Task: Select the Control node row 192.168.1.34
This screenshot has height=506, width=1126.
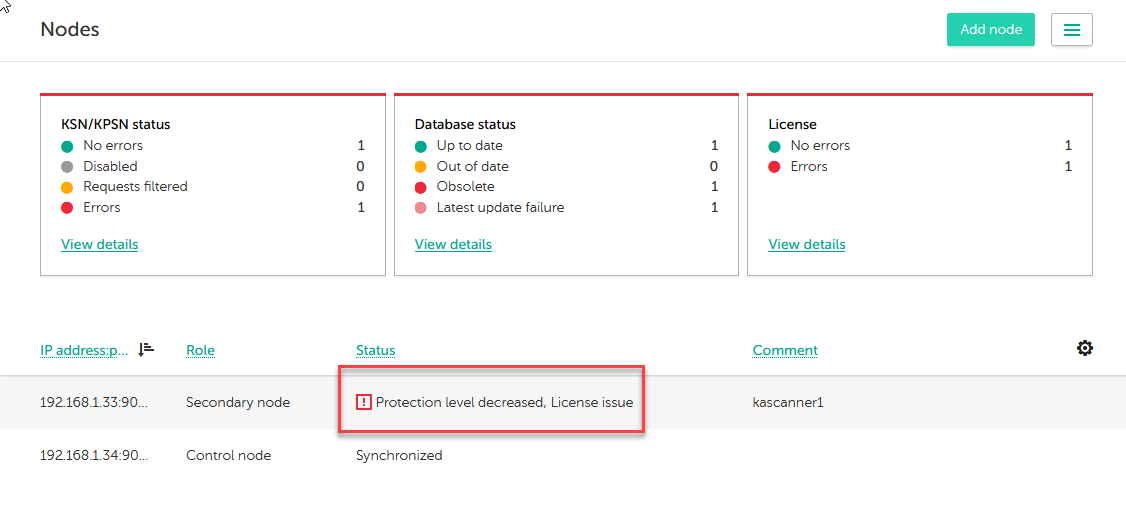Action: click(x=94, y=455)
